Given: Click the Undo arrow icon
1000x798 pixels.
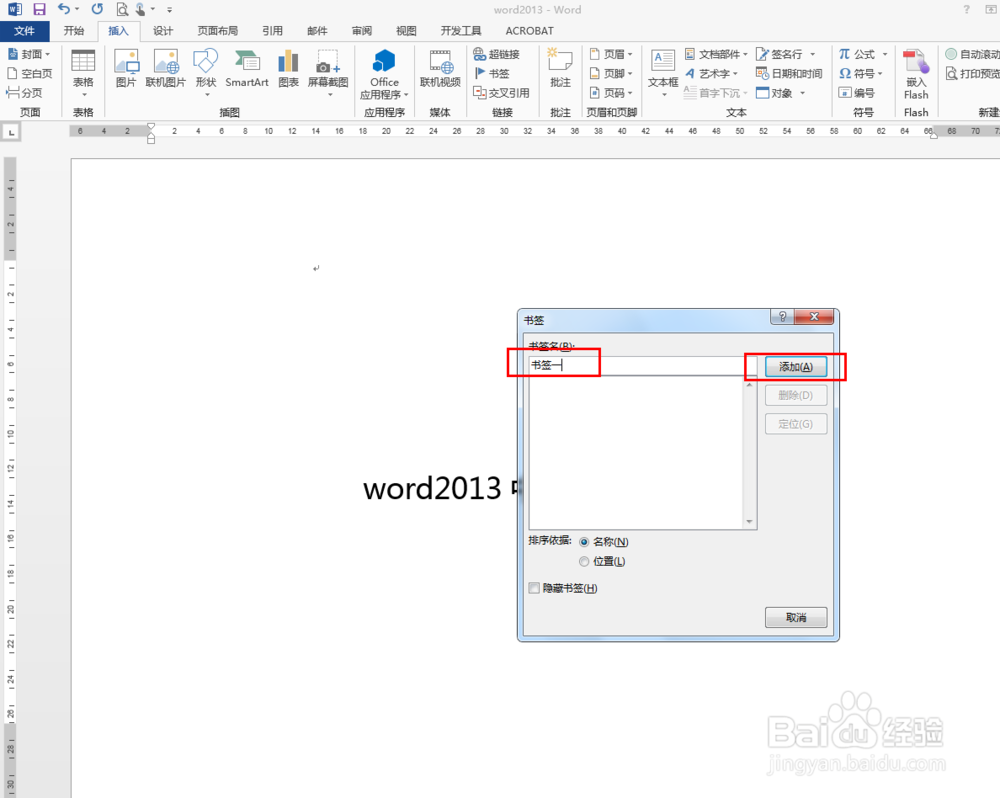Looking at the screenshot, I should pyautogui.click(x=64, y=9).
